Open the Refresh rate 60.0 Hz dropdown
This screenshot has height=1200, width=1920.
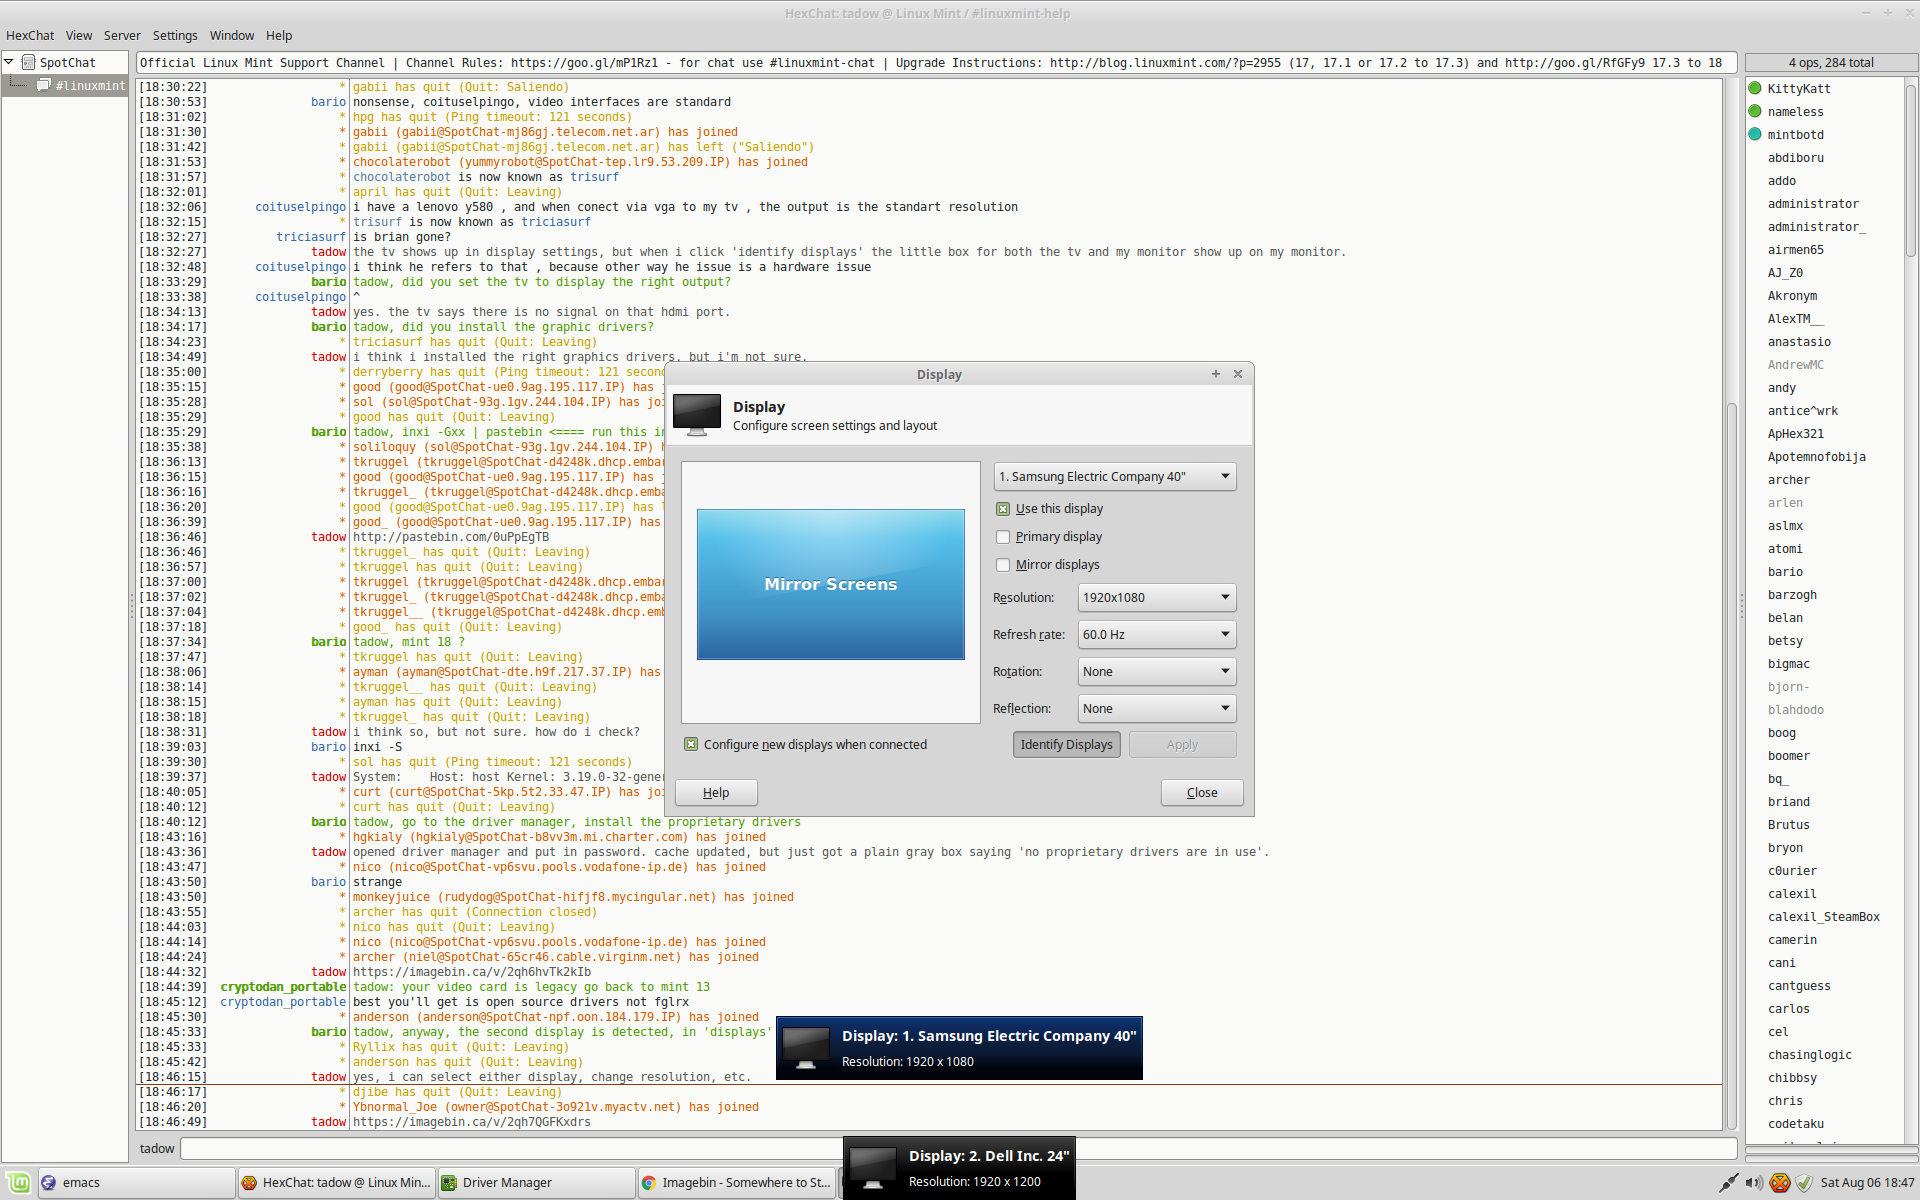[1157, 635]
